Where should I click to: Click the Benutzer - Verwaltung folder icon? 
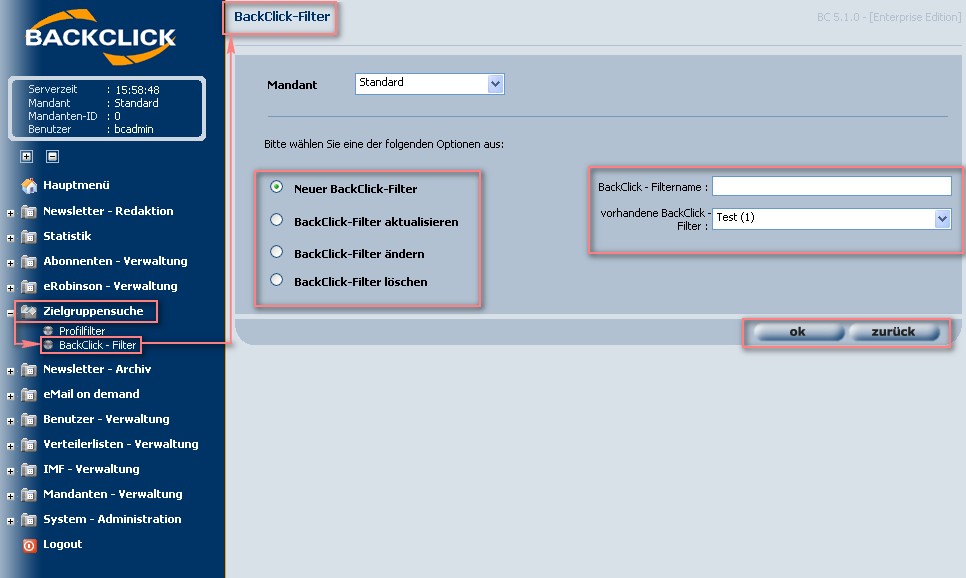point(29,419)
